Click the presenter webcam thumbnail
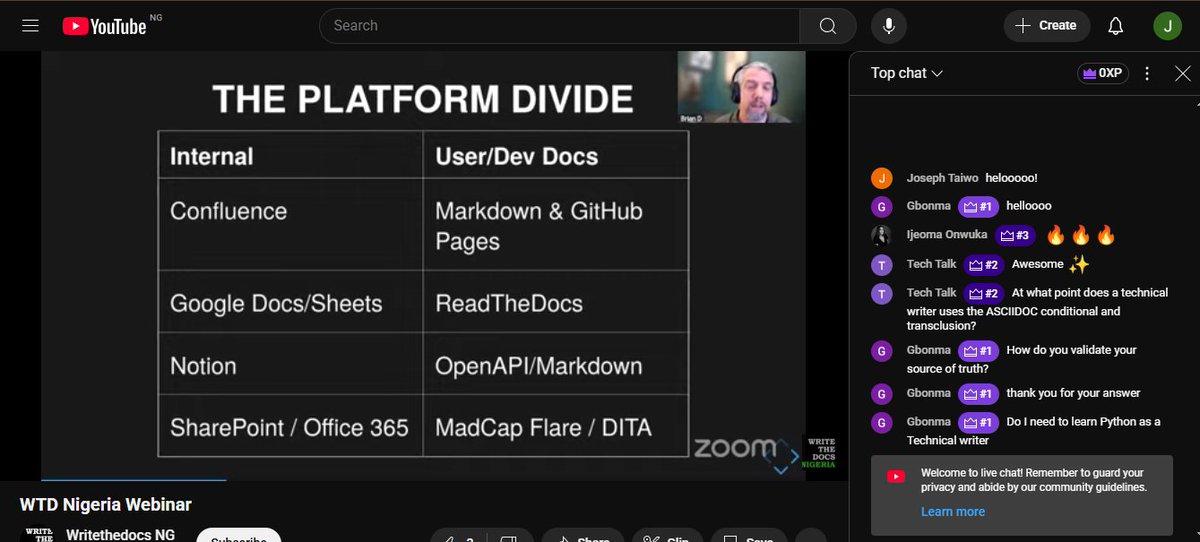Image resolution: width=1200 pixels, height=542 pixels. (x=741, y=87)
